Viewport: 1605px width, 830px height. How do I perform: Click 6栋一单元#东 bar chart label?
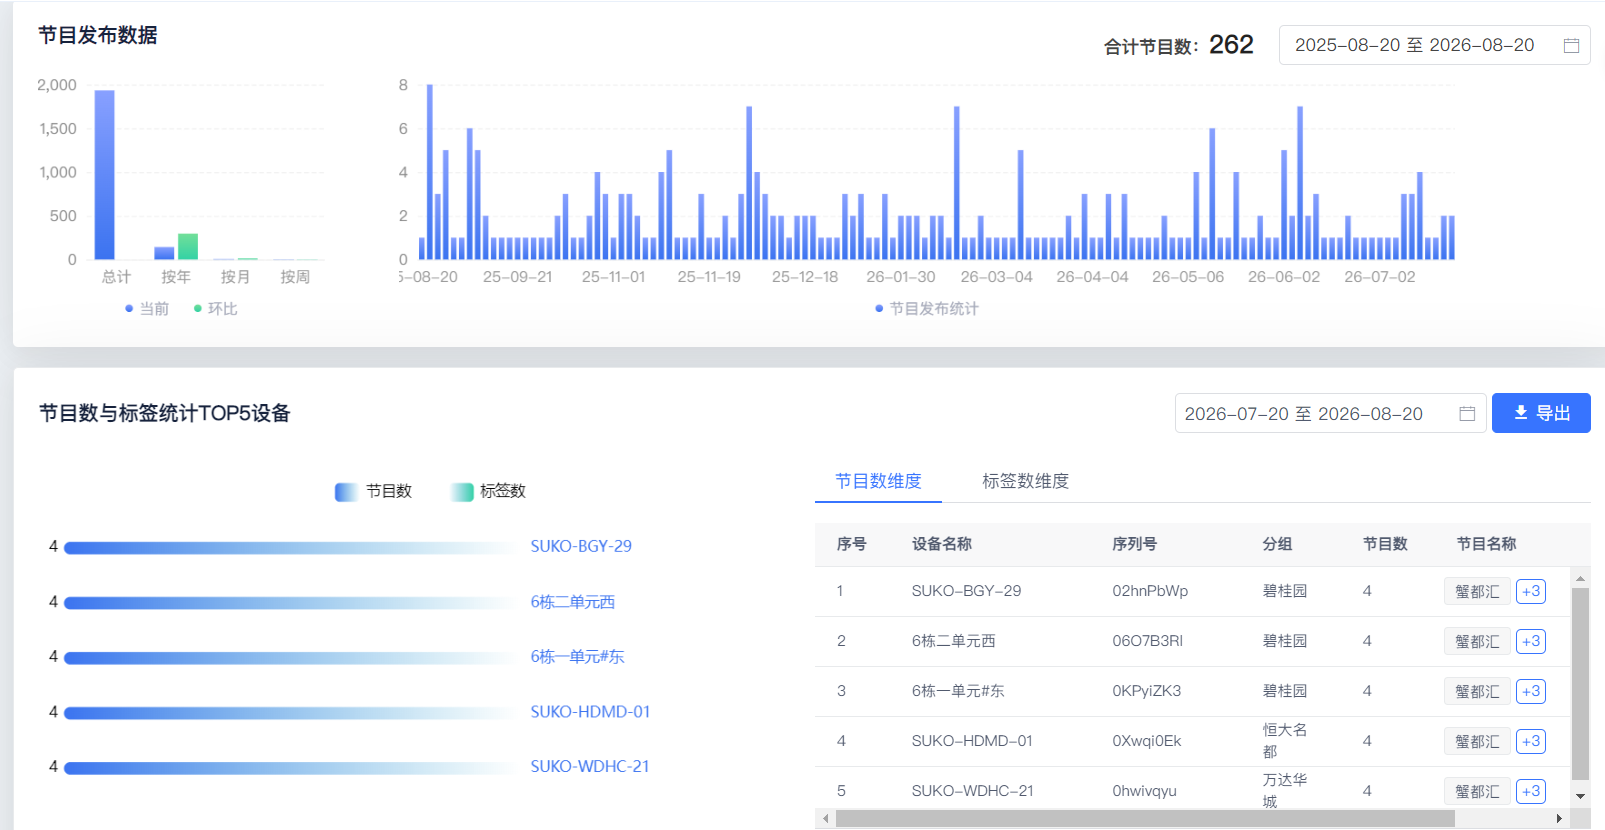(577, 657)
